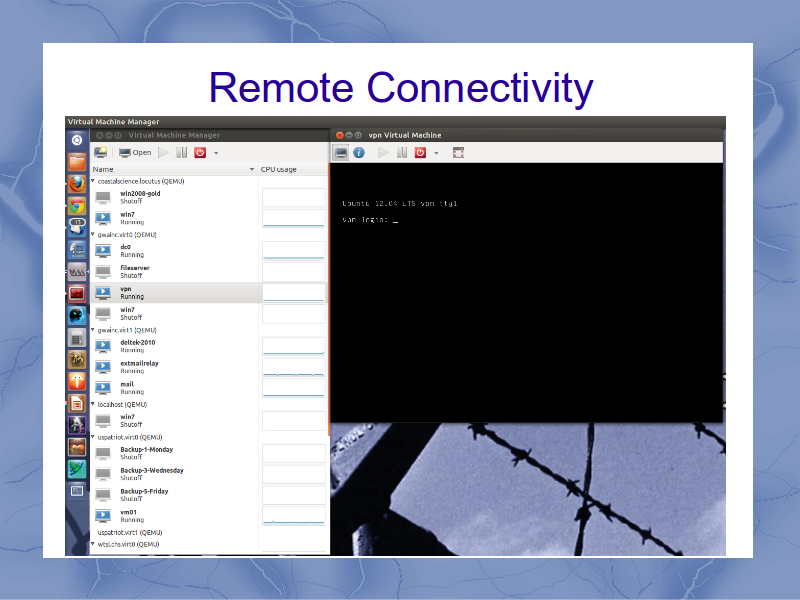Click the run icon in vpn Virtual Machine toolbar
Screen dimensions: 800x600
(383, 153)
